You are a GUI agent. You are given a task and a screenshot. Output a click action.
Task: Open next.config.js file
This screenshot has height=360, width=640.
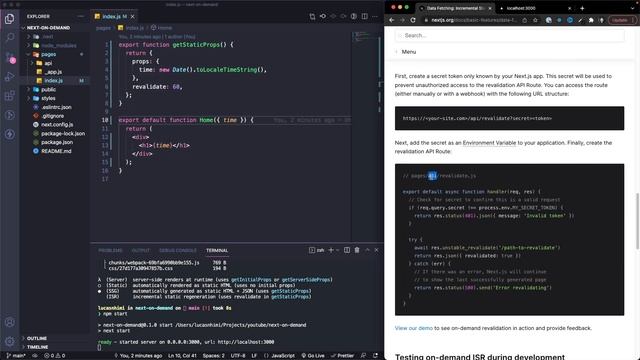pyautogui.click(x=56, y=124)
